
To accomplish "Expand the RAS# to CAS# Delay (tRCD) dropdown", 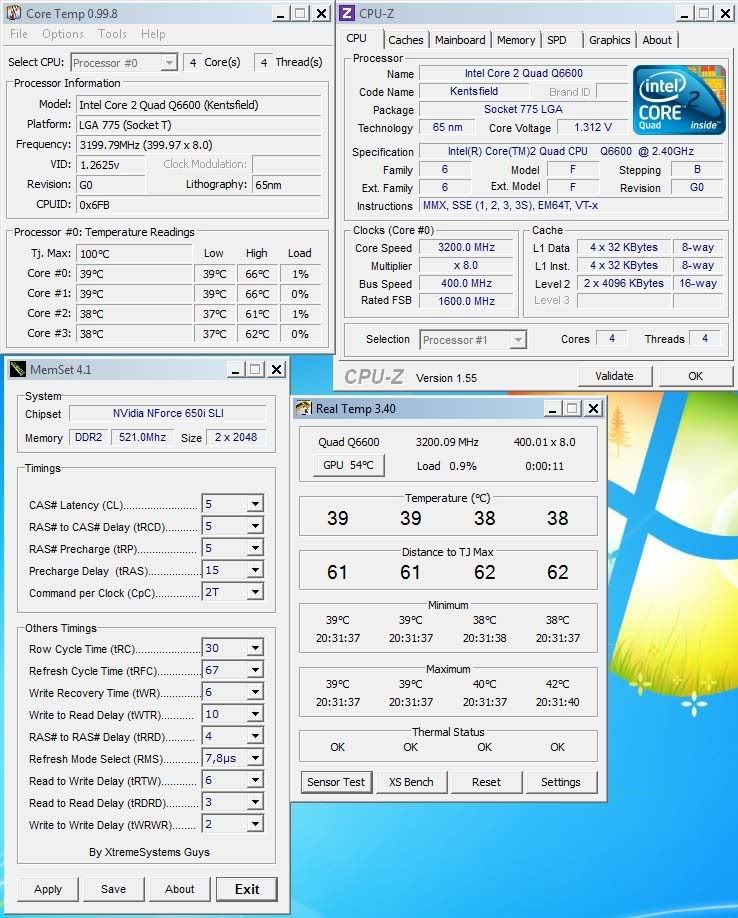I will point(255,526).
